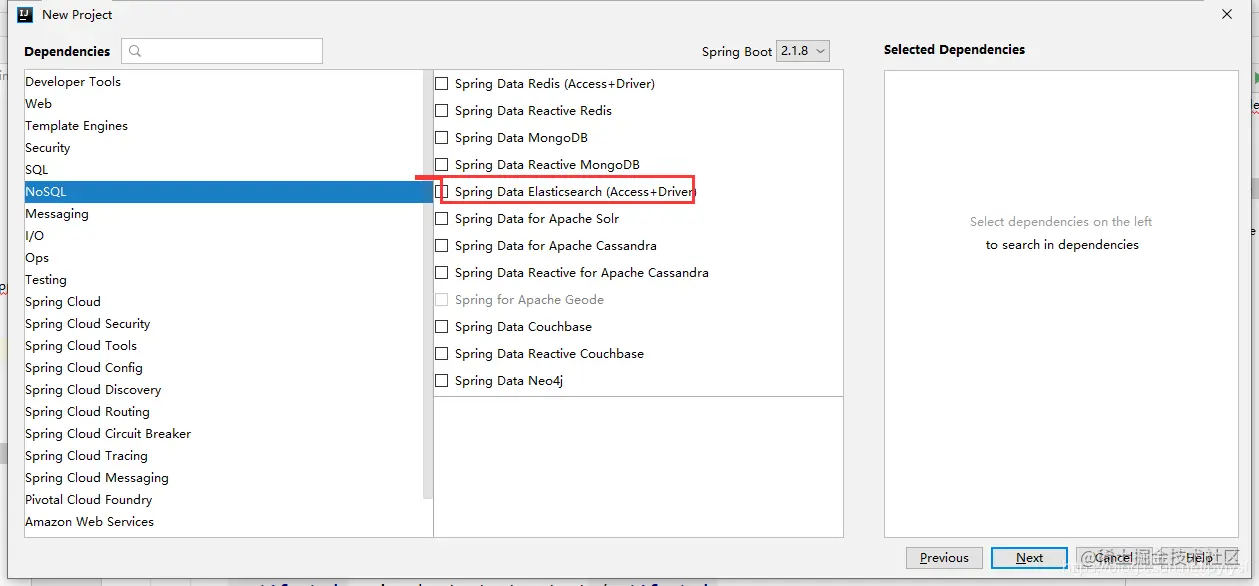Image resolution: width=1259 pixels, height=586 pixels.
Task: Select the NoSQL category
Action: [x=228, y=192]
